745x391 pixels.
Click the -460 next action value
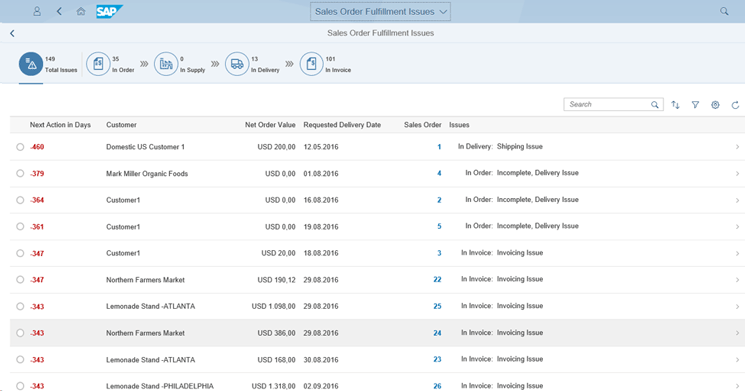click(x=37, y=147)
